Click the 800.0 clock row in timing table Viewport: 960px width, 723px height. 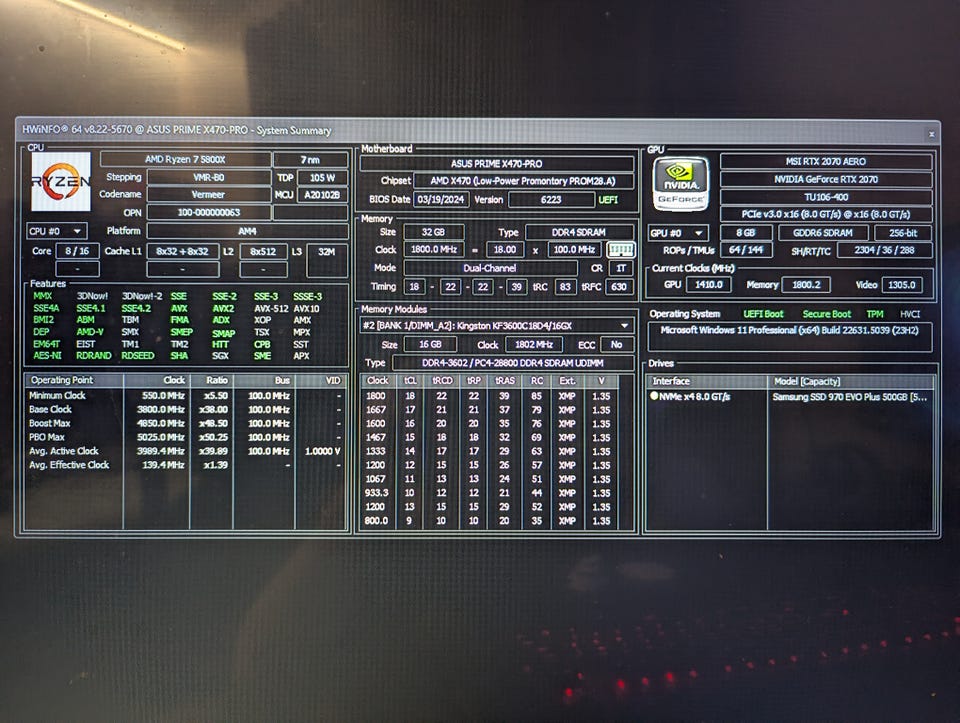[x=489, y=521]
